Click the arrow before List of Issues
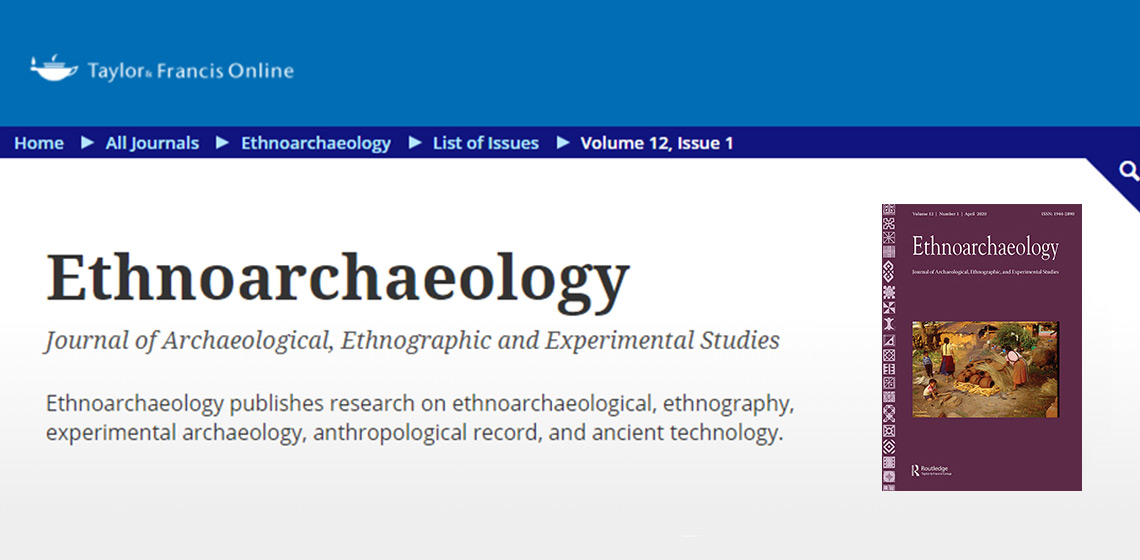 point(414,143)
